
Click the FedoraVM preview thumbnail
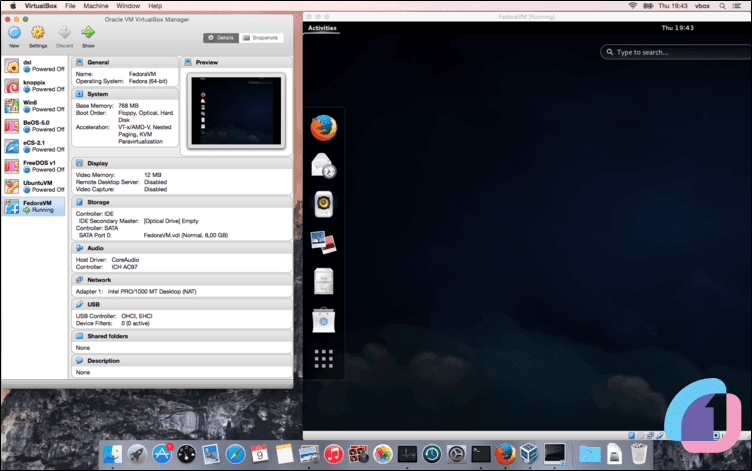click(236, 111)
